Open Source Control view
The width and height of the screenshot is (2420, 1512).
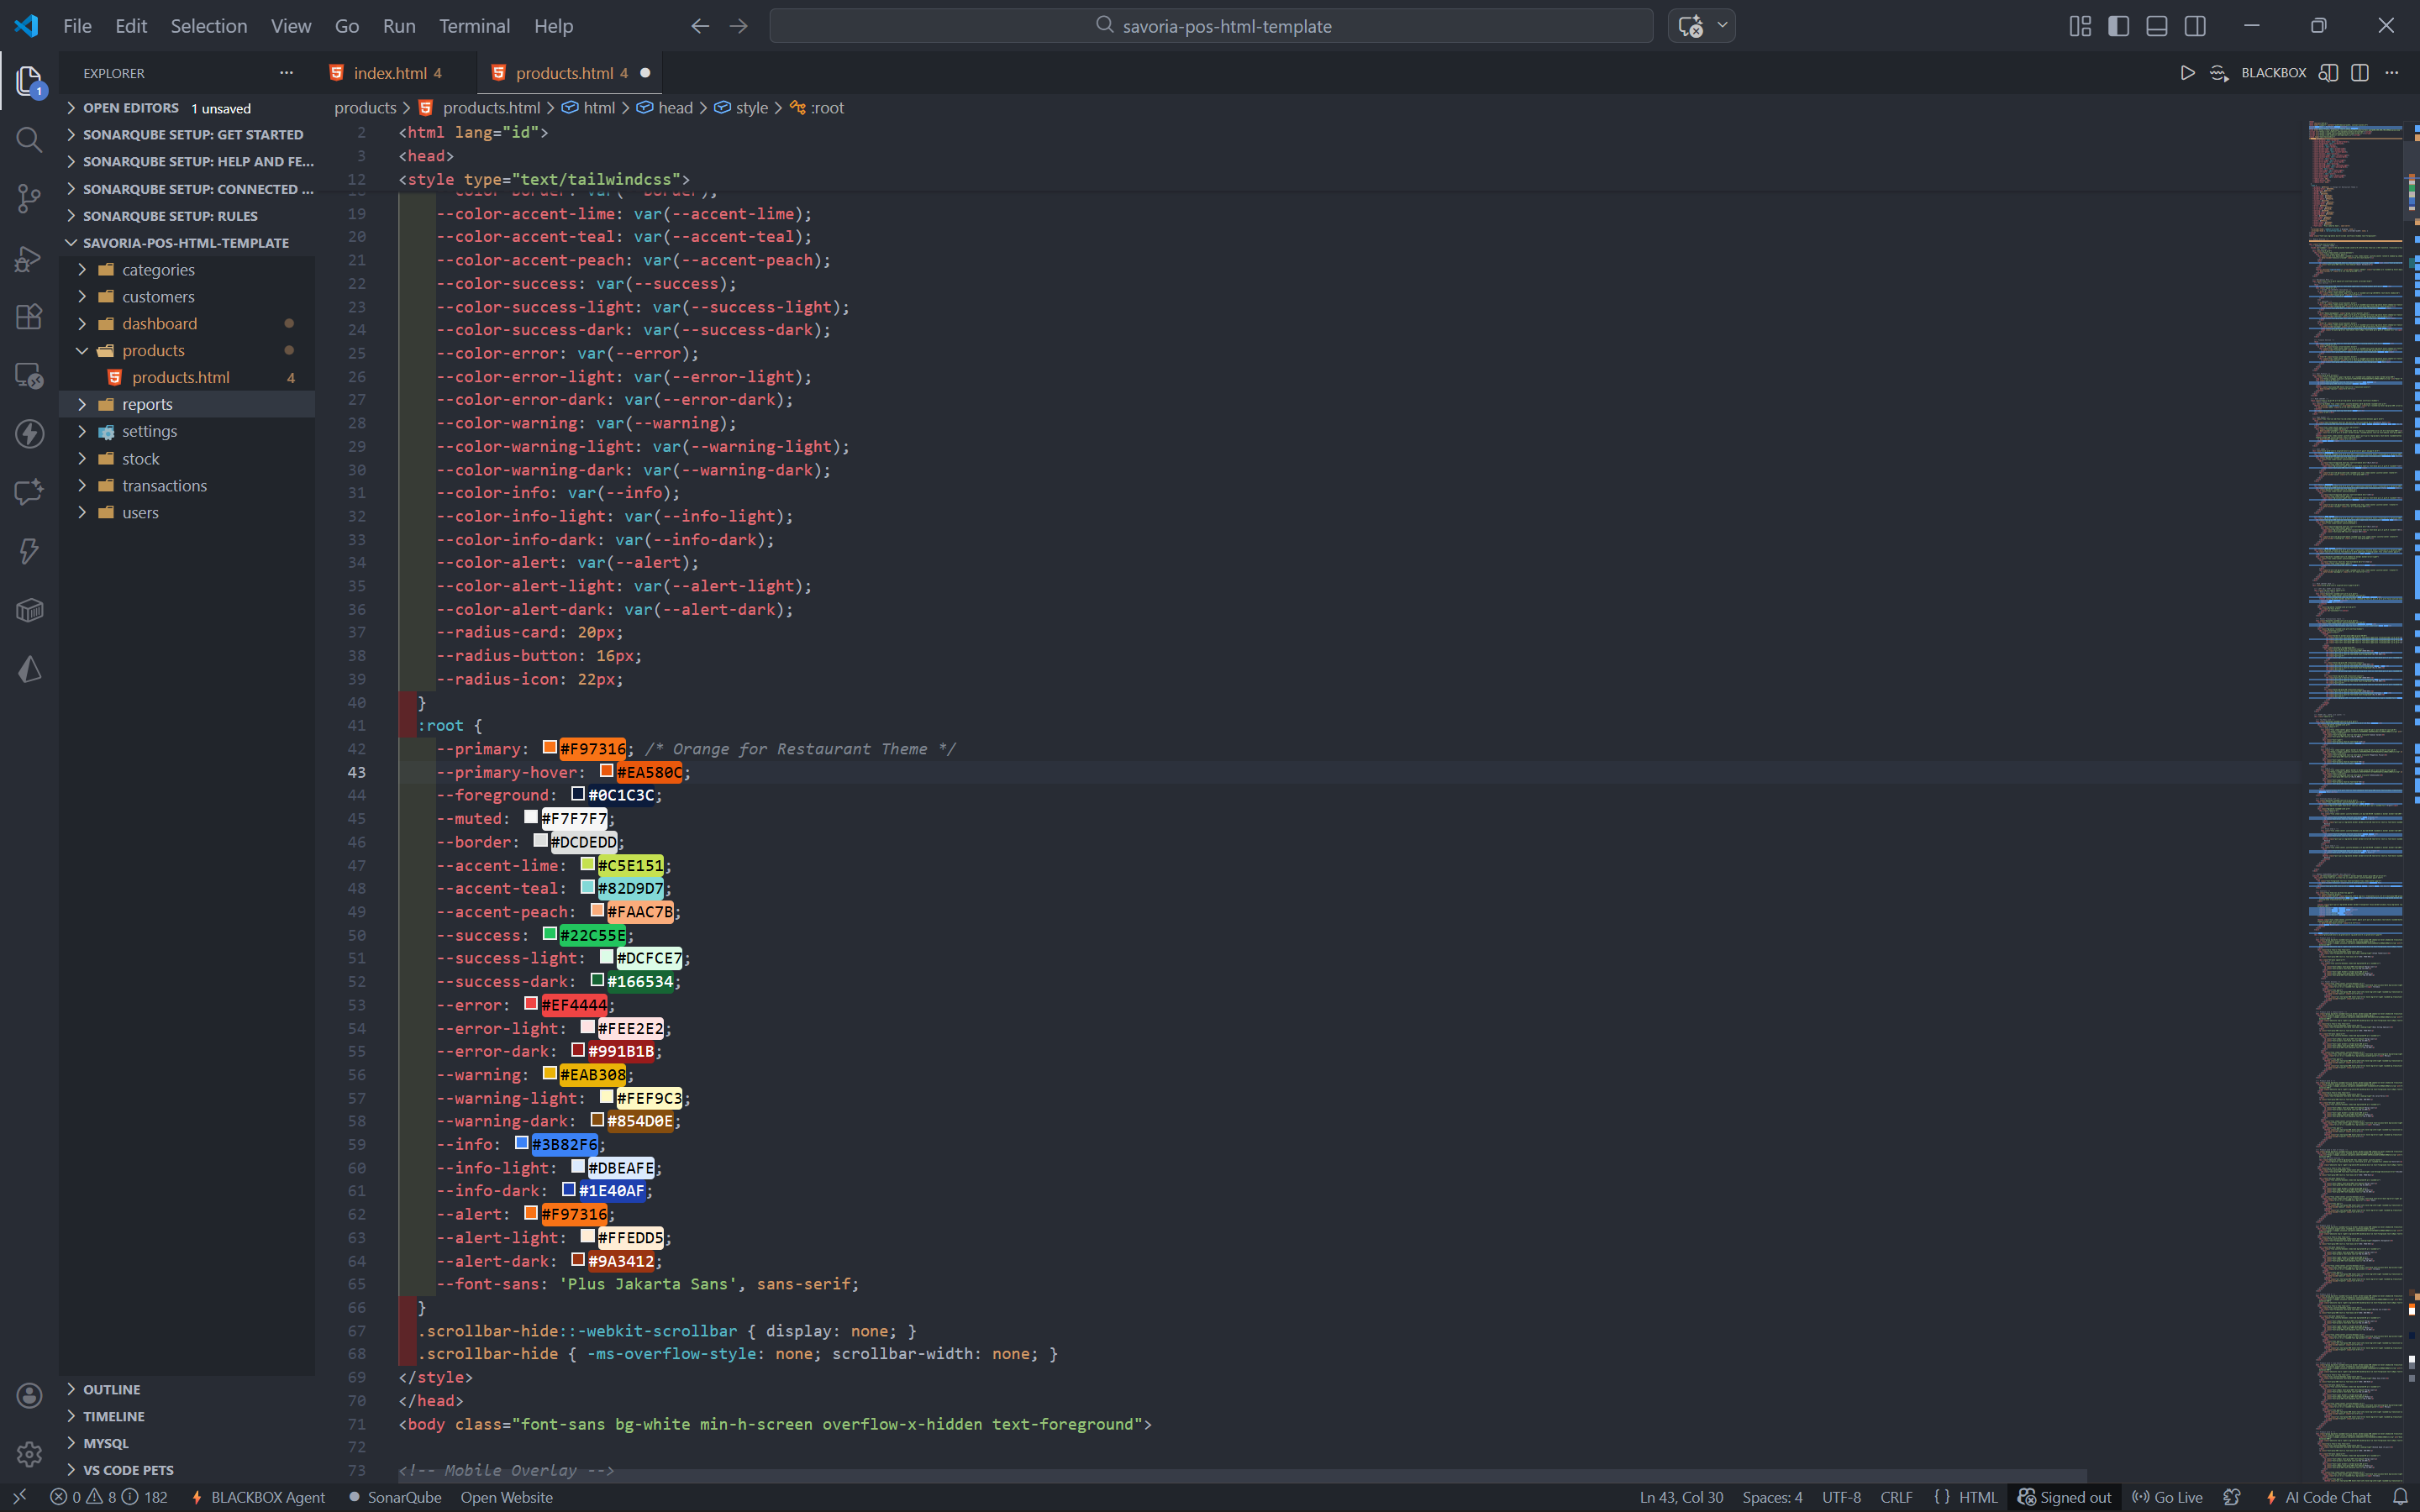(29, 198)
